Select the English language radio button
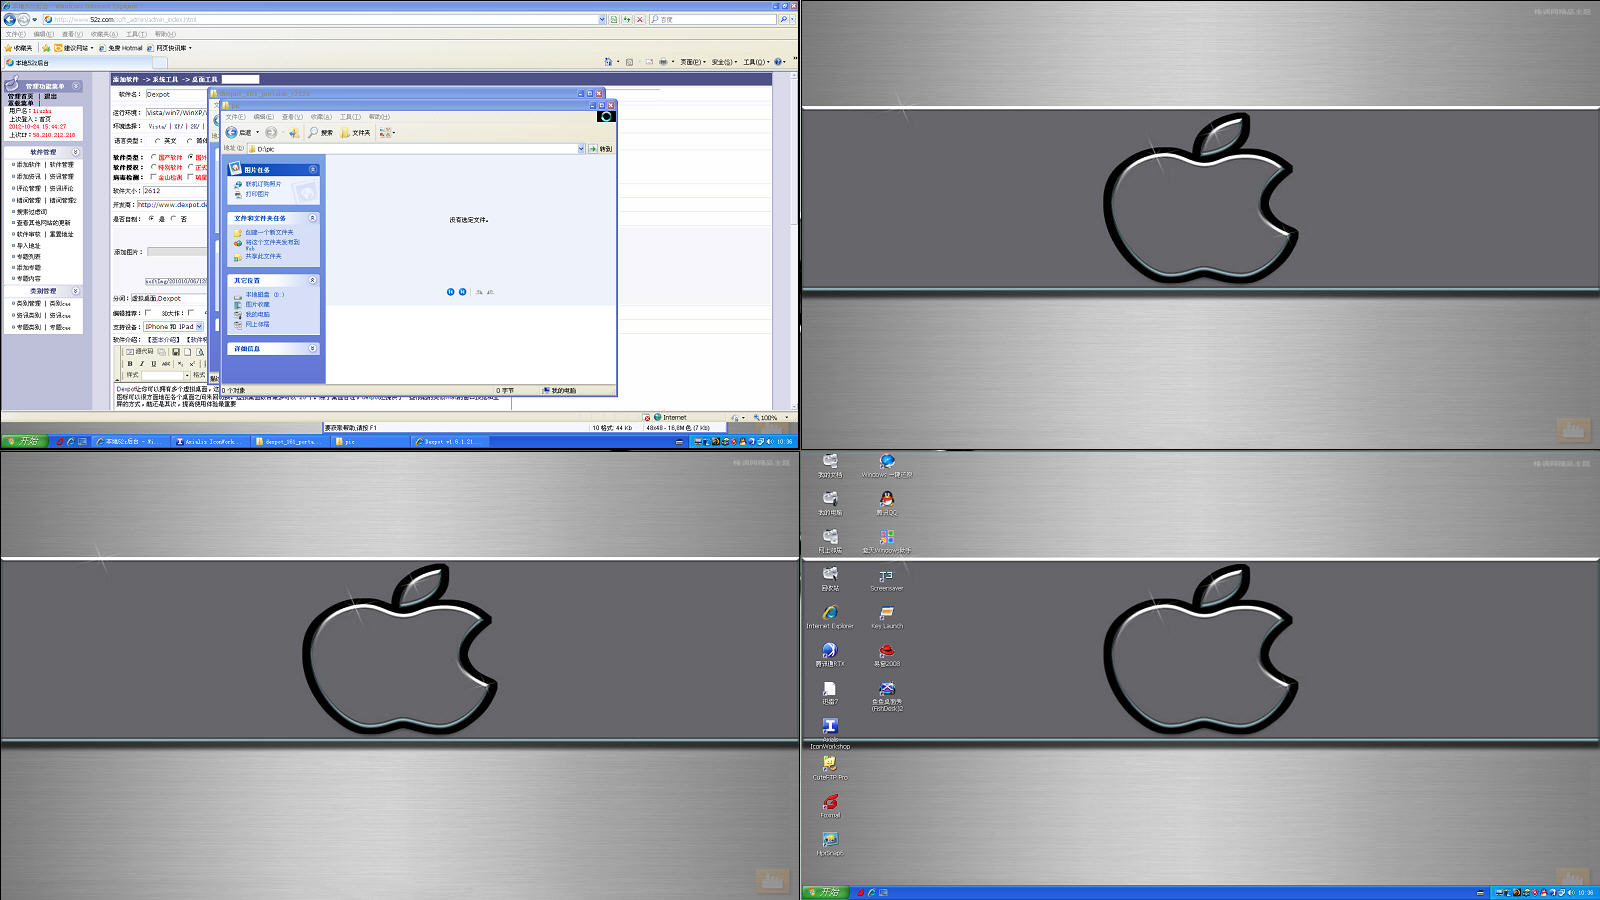 158,141
